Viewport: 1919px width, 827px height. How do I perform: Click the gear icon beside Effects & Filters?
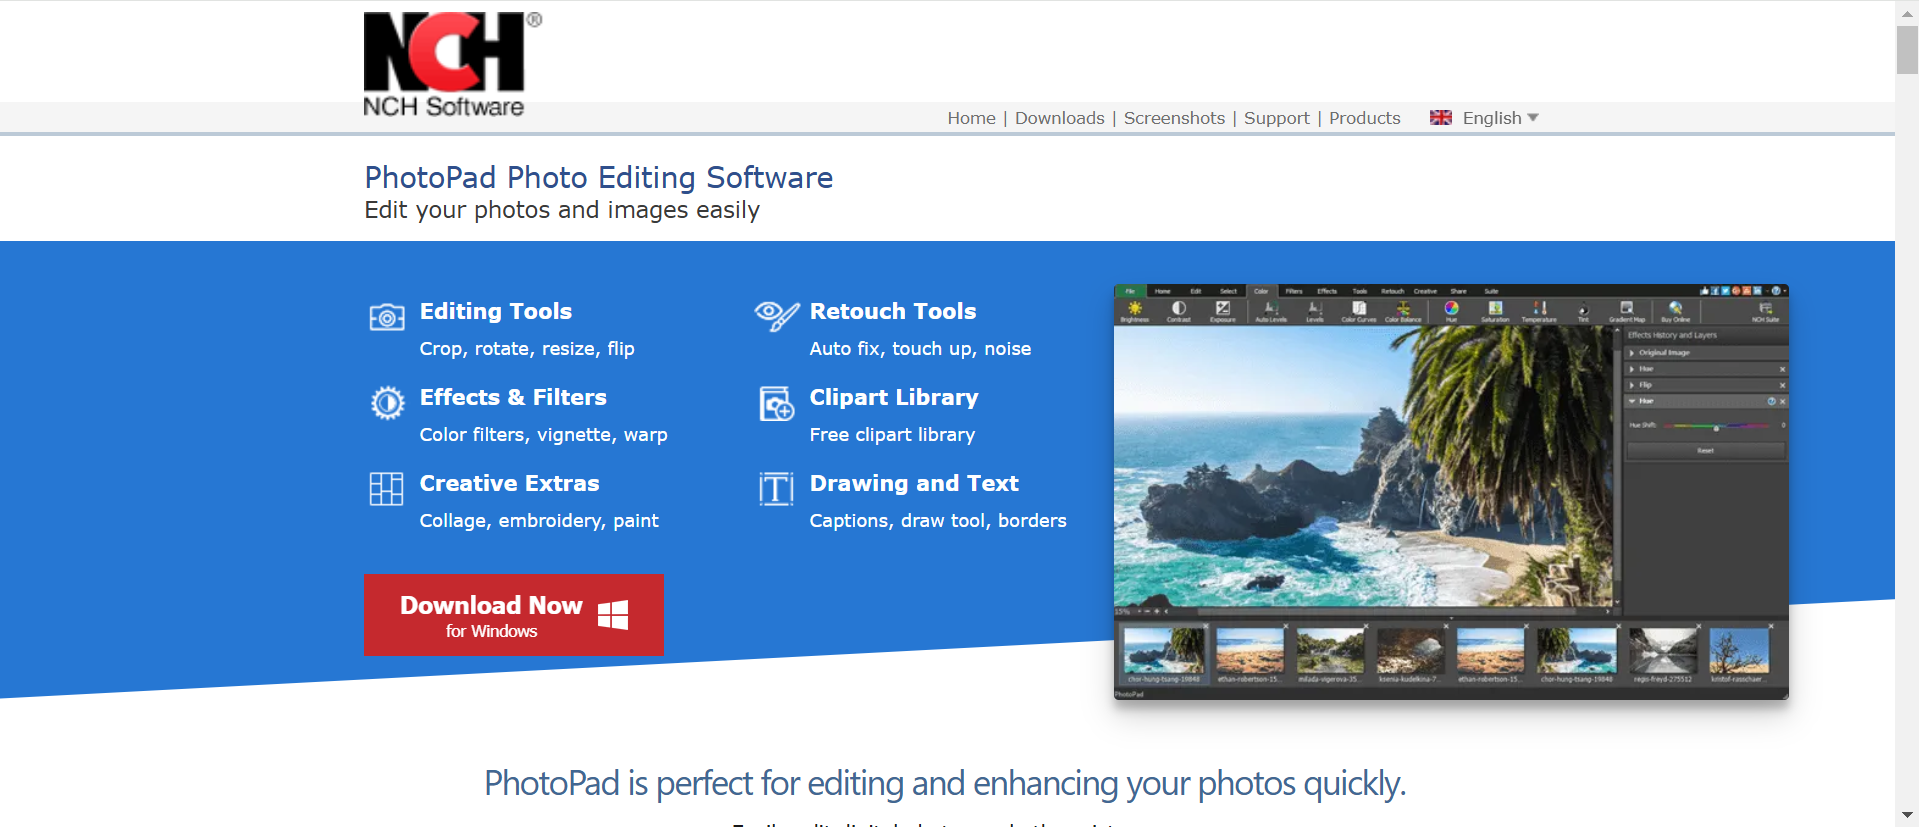(388, 403)
